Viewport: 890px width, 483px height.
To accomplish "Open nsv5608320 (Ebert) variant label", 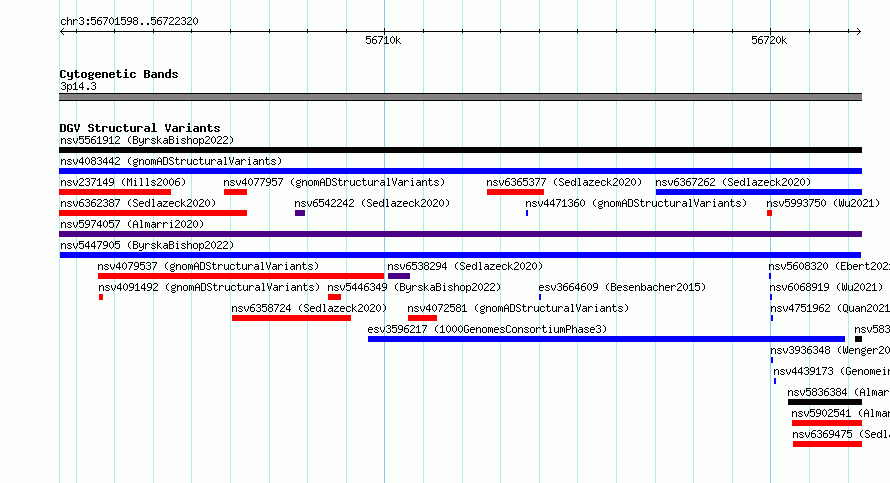I will click(x=829, y=266).
